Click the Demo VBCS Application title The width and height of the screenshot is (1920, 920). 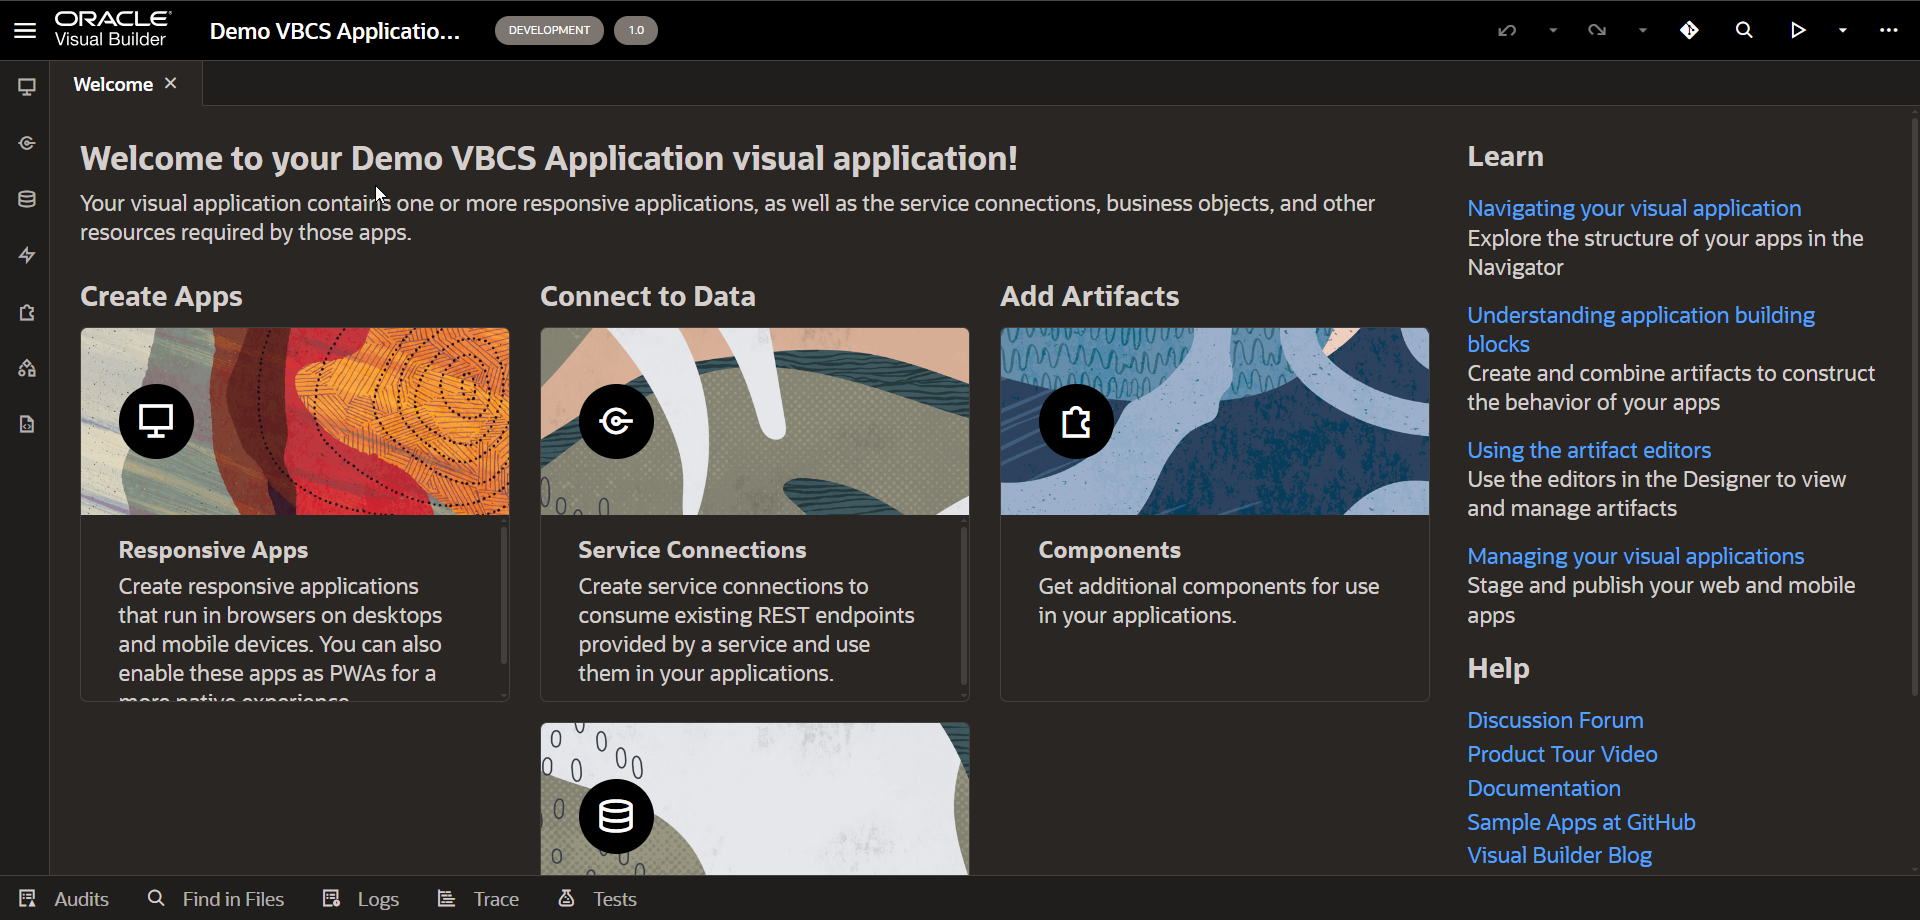[334, 31]
